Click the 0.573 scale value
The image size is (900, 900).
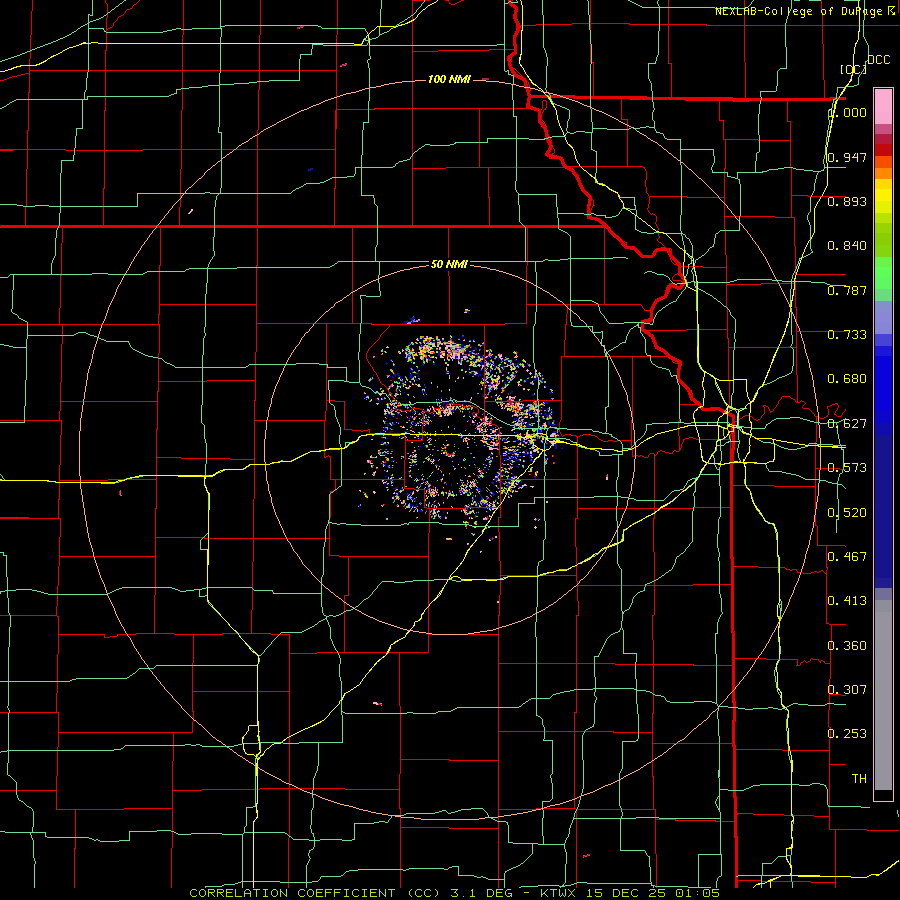[x=847, y=468]
